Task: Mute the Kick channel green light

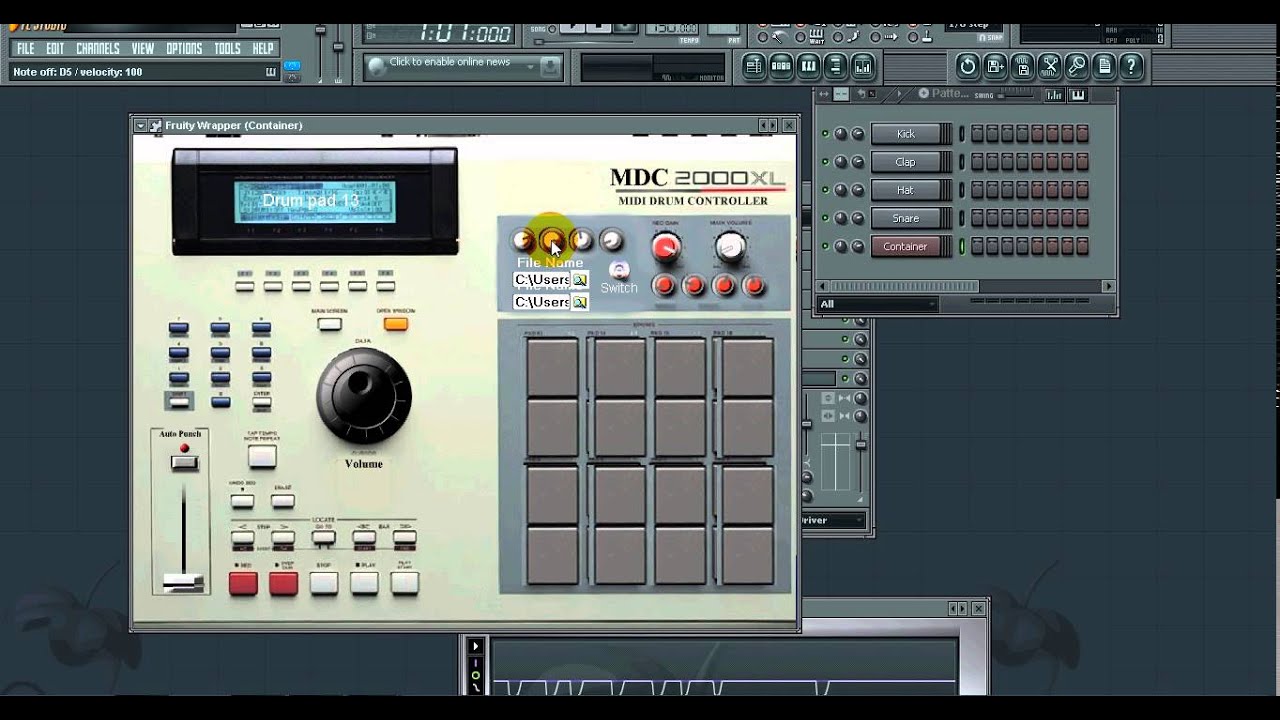Action: click(825, 134)
